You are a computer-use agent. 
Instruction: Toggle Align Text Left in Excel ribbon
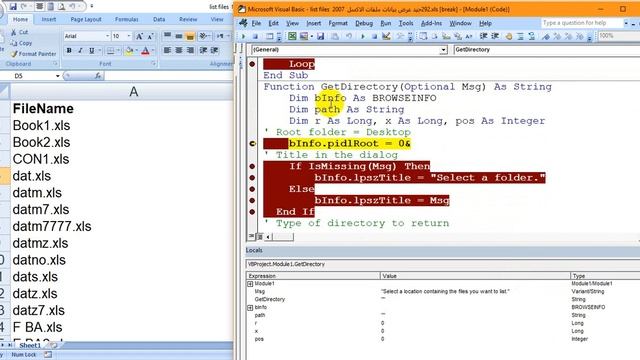pos(167,50)
